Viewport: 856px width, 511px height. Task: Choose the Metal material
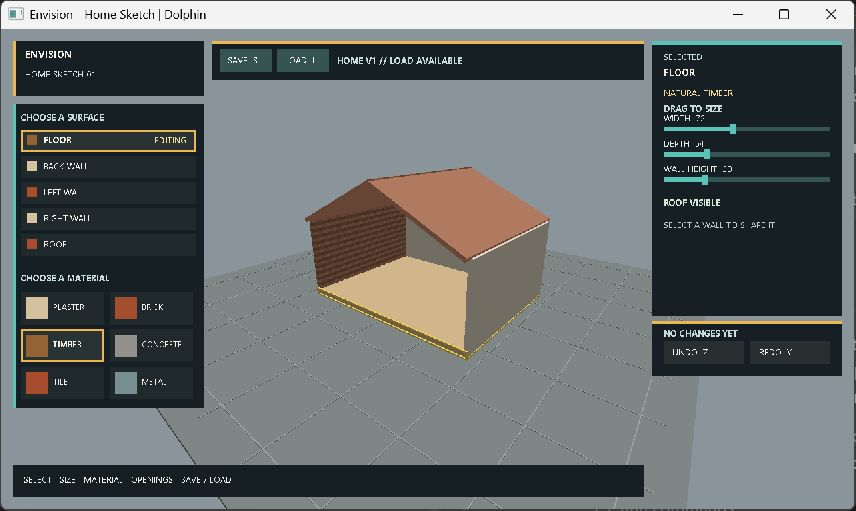click(x=152, y=382)
